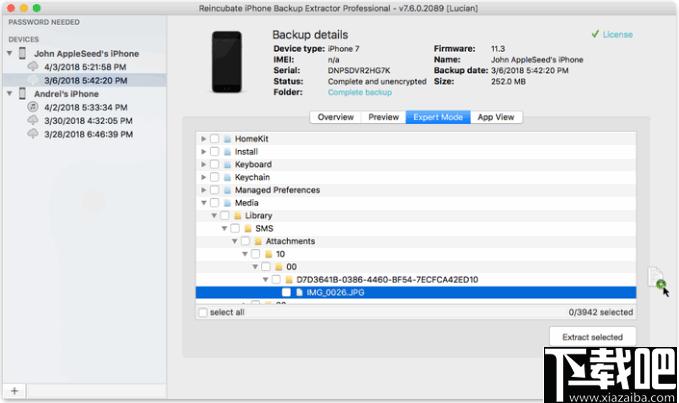
Task: Select the 3/6/2018 5:42:20 PM backup
Action: point(85,81)
